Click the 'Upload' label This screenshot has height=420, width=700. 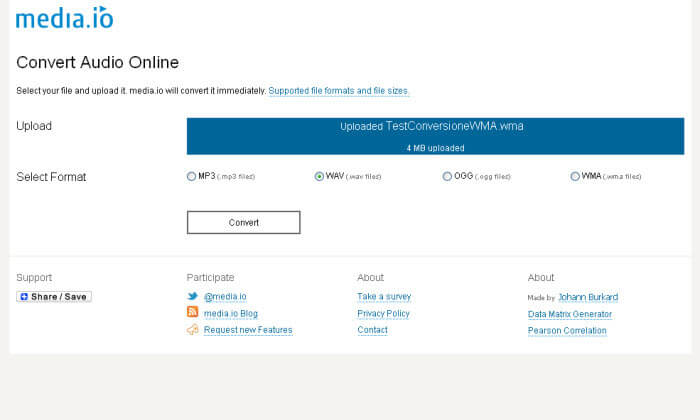34,126
